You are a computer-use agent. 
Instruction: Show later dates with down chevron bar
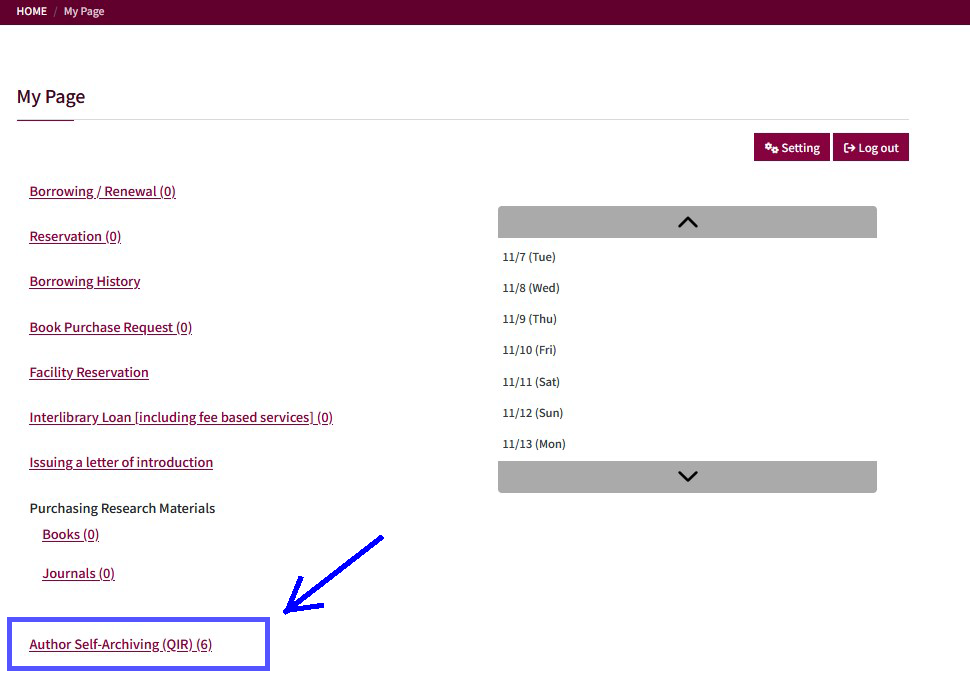pos(687,476)
